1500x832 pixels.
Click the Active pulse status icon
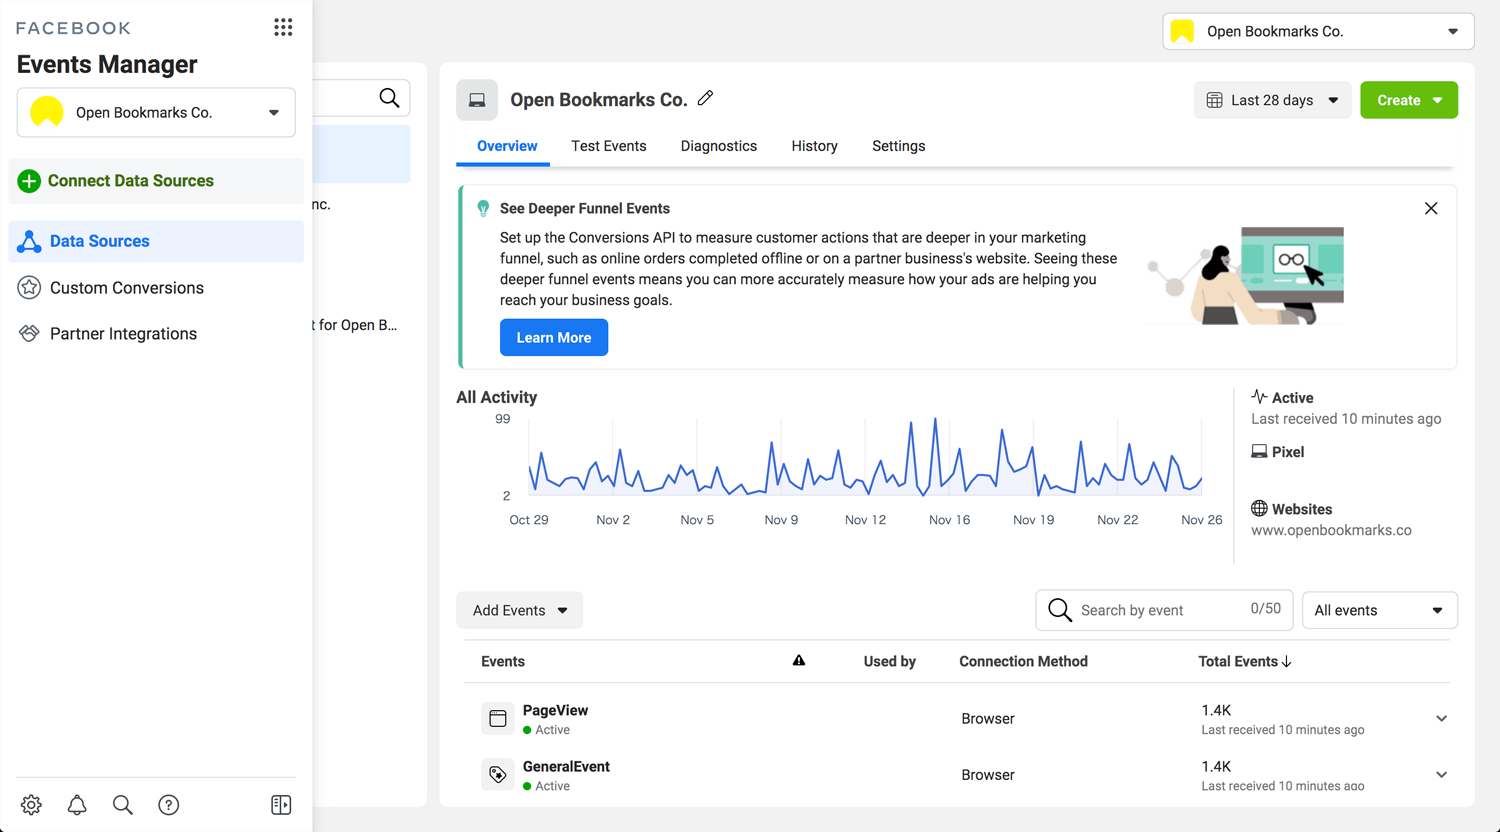pos(1259,397)
